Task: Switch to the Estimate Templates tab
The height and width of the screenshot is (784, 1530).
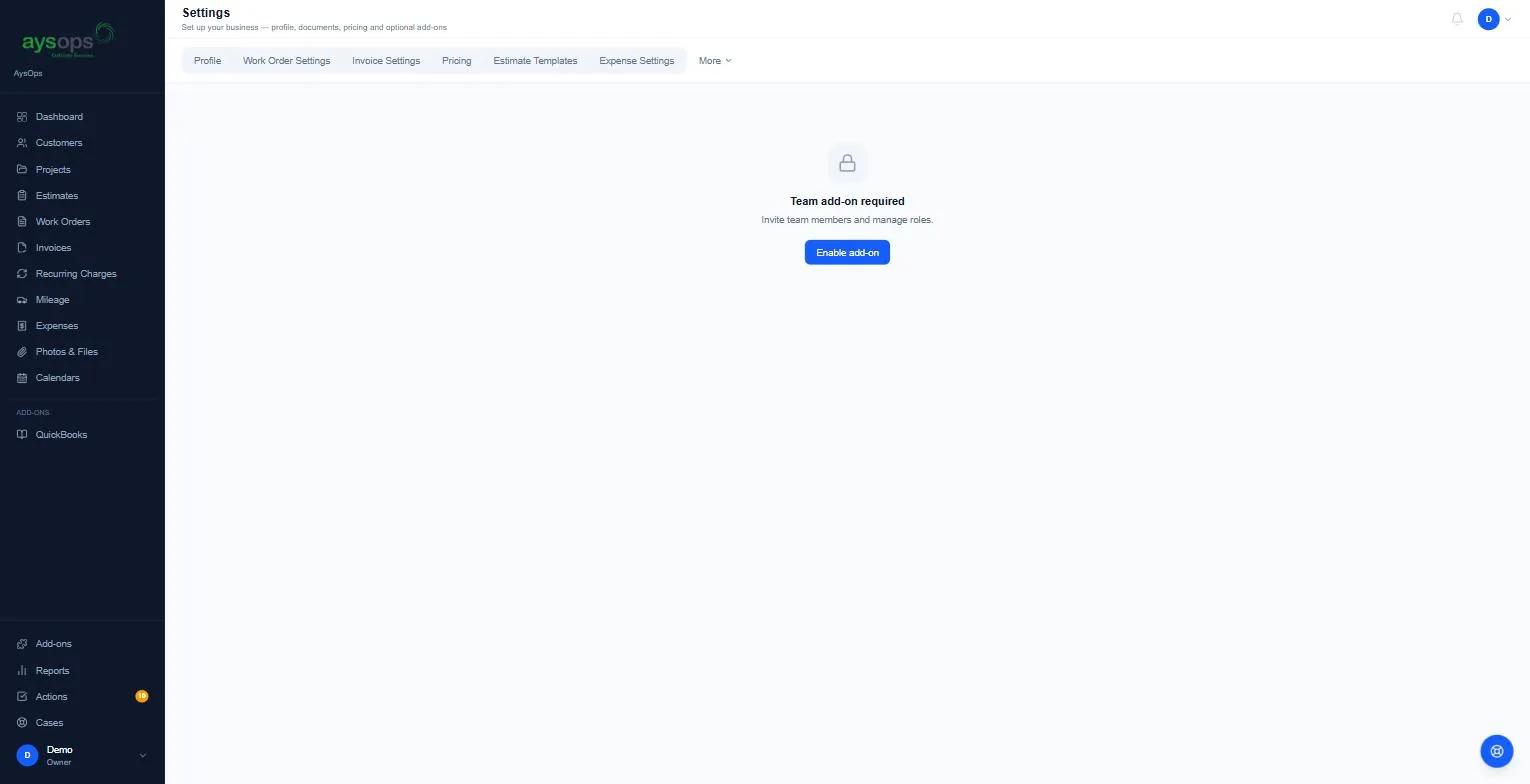Action: pos(535,61)
